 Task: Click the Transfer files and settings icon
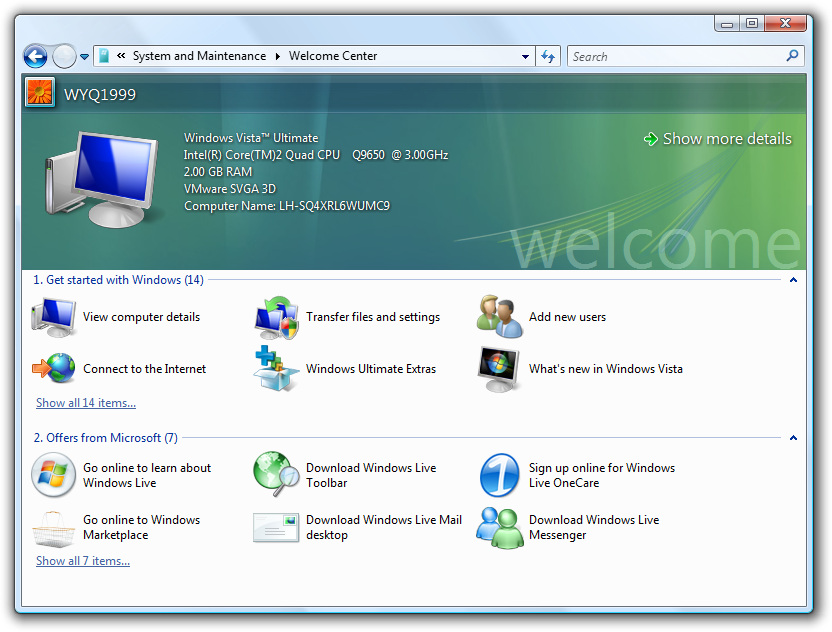[x=276, y=317]
